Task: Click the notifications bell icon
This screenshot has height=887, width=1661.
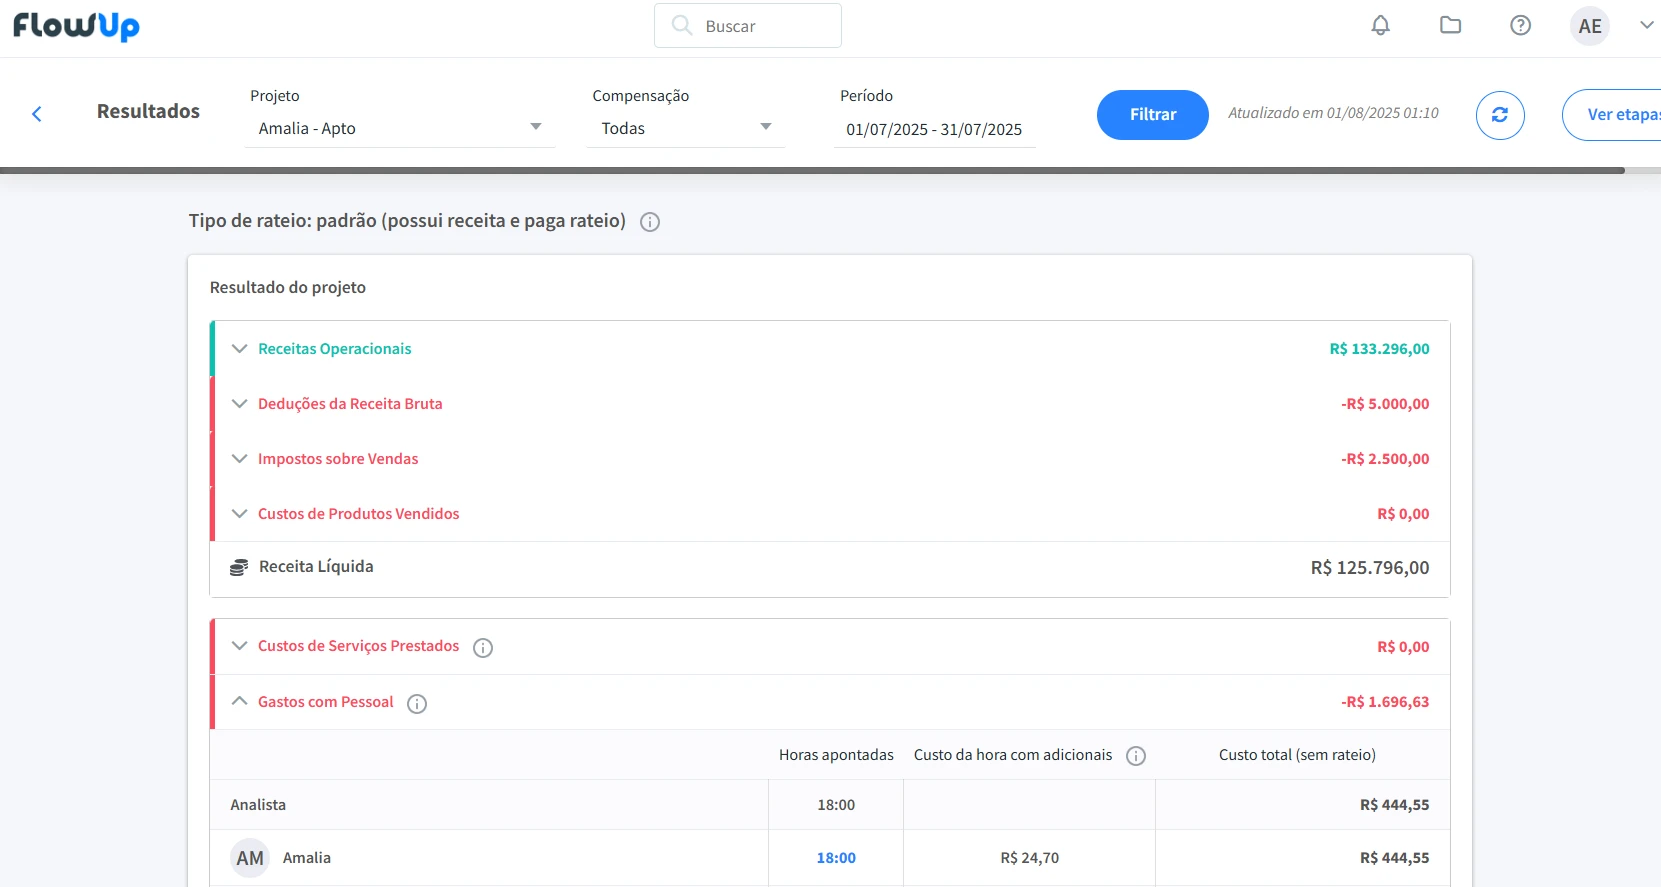Action: [x=1380, y=26]
